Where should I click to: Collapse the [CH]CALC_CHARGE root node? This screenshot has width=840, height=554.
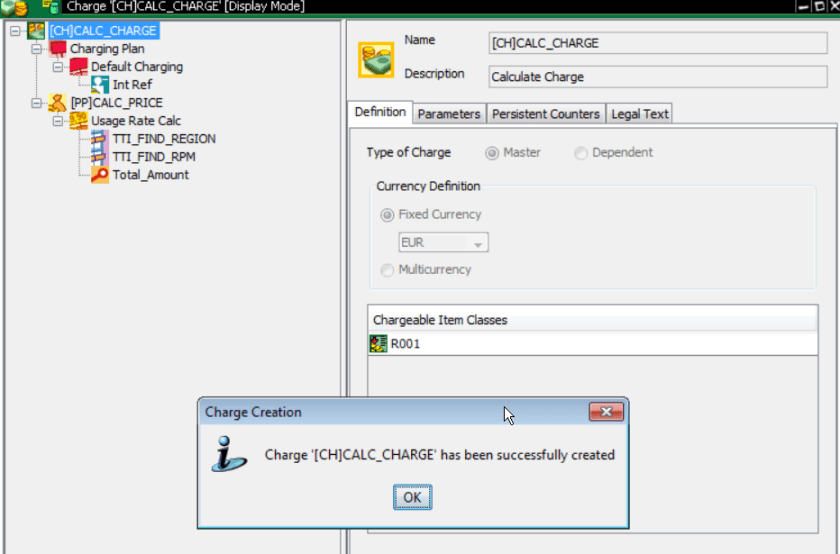[x=15, y=31]
